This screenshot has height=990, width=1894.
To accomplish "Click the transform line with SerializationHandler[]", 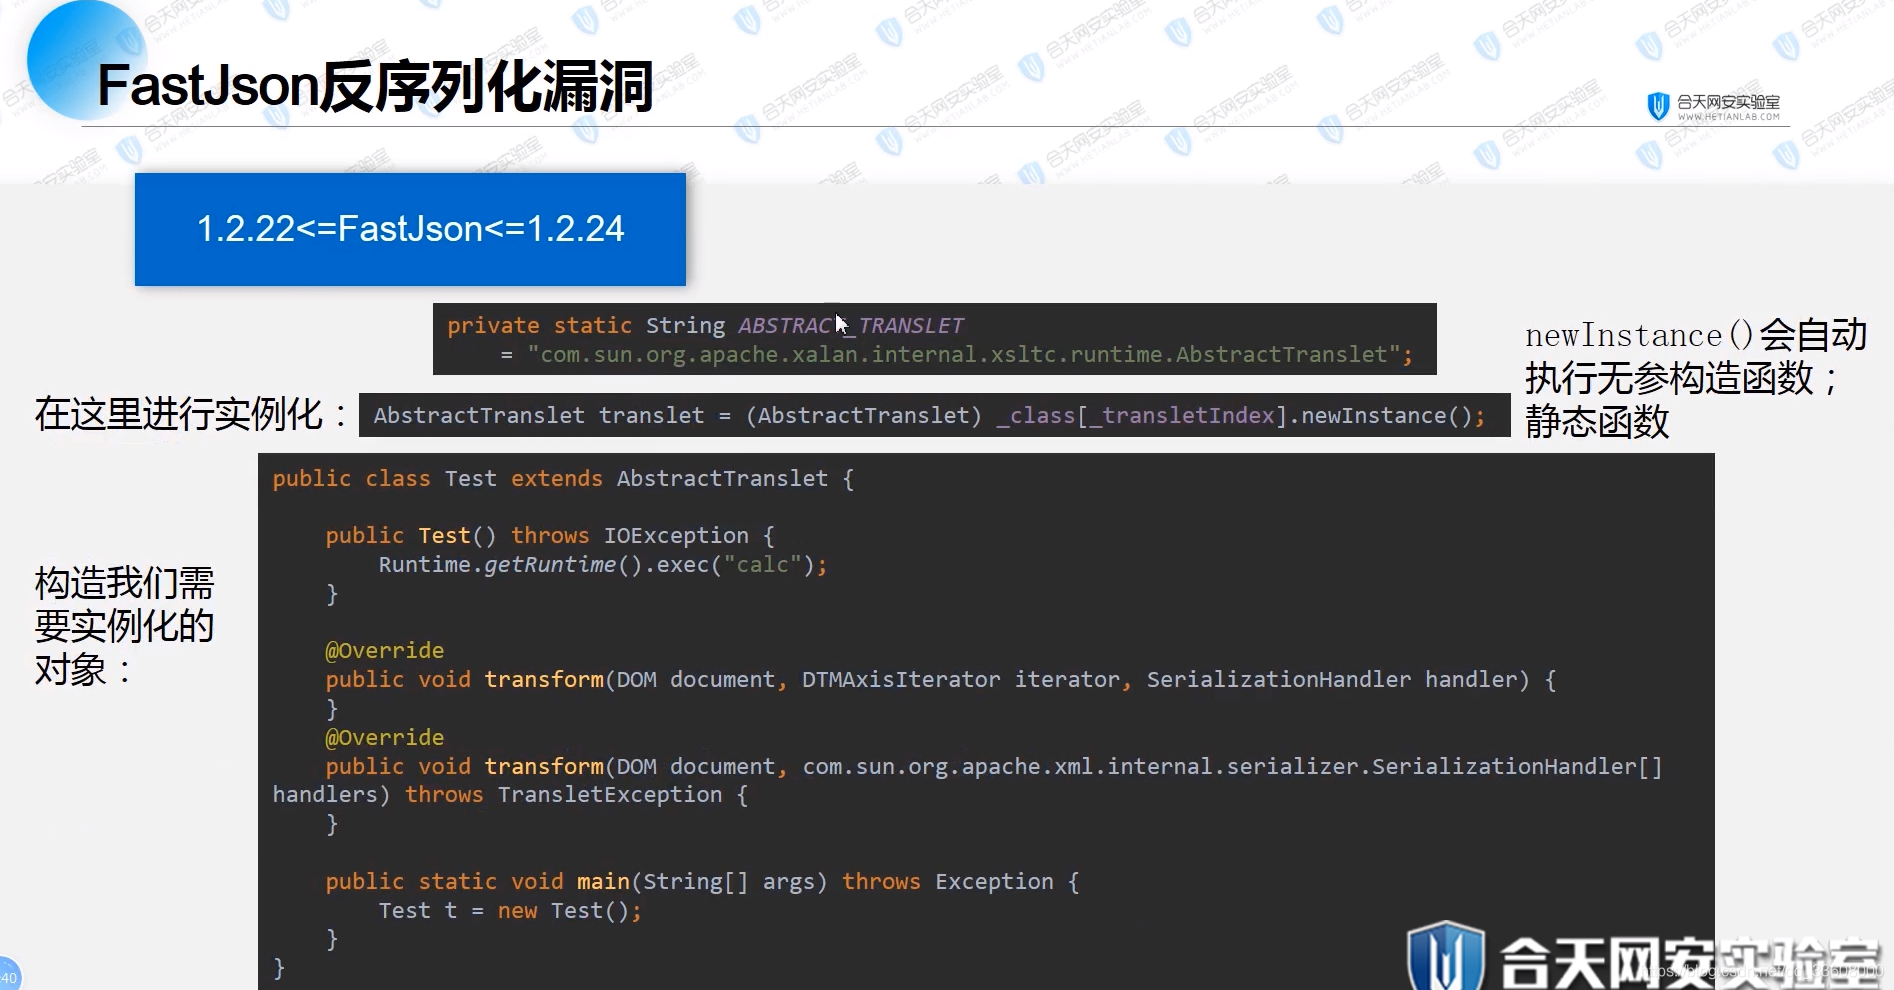I will click(994, 767).
